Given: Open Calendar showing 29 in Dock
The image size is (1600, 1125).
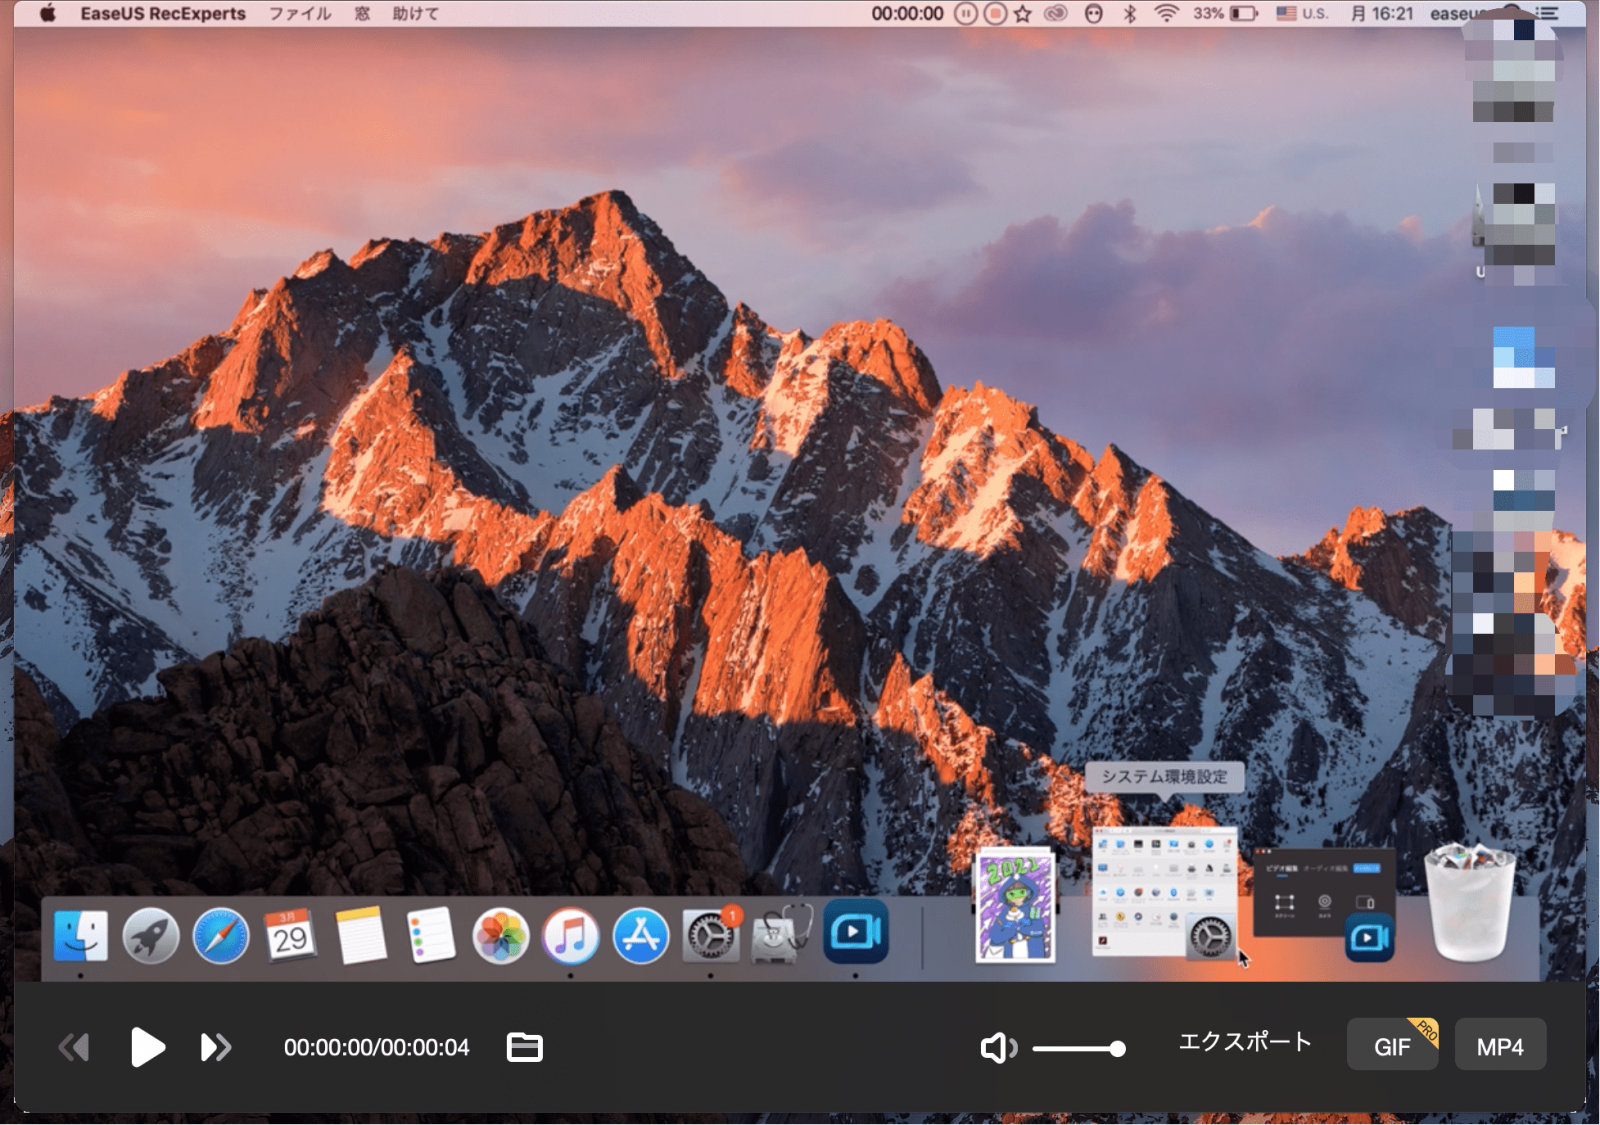Looking at the screenshot, I should coord(290,937).
